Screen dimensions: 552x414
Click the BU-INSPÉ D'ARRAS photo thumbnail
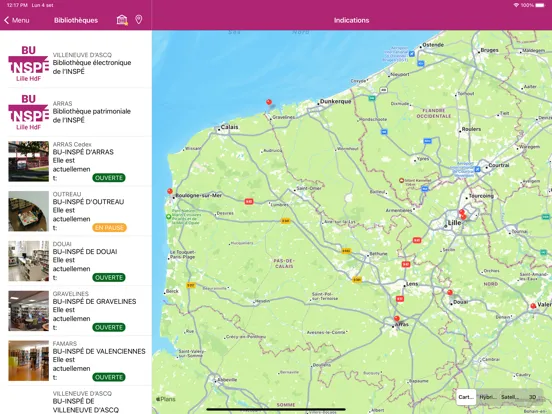(x=29, y=161)
